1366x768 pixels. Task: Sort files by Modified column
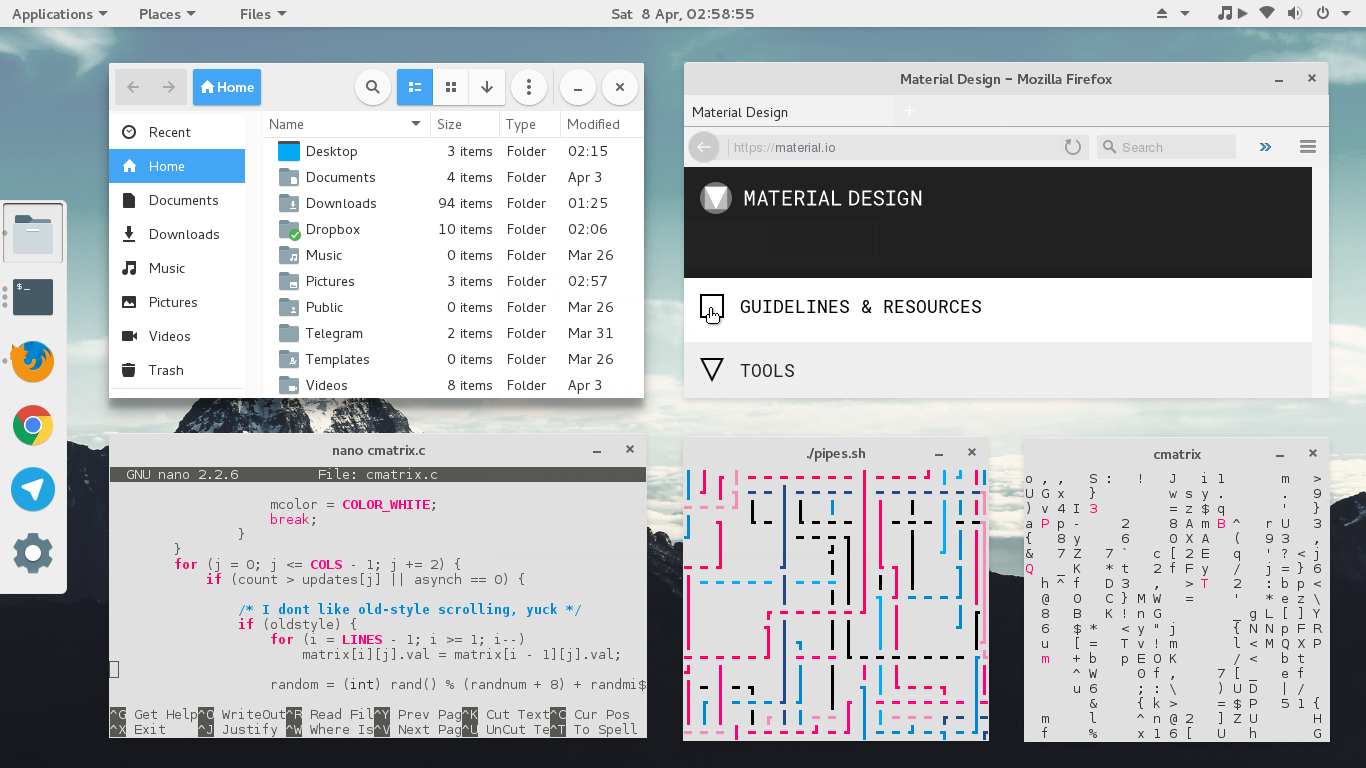click(x=600, y=124)
